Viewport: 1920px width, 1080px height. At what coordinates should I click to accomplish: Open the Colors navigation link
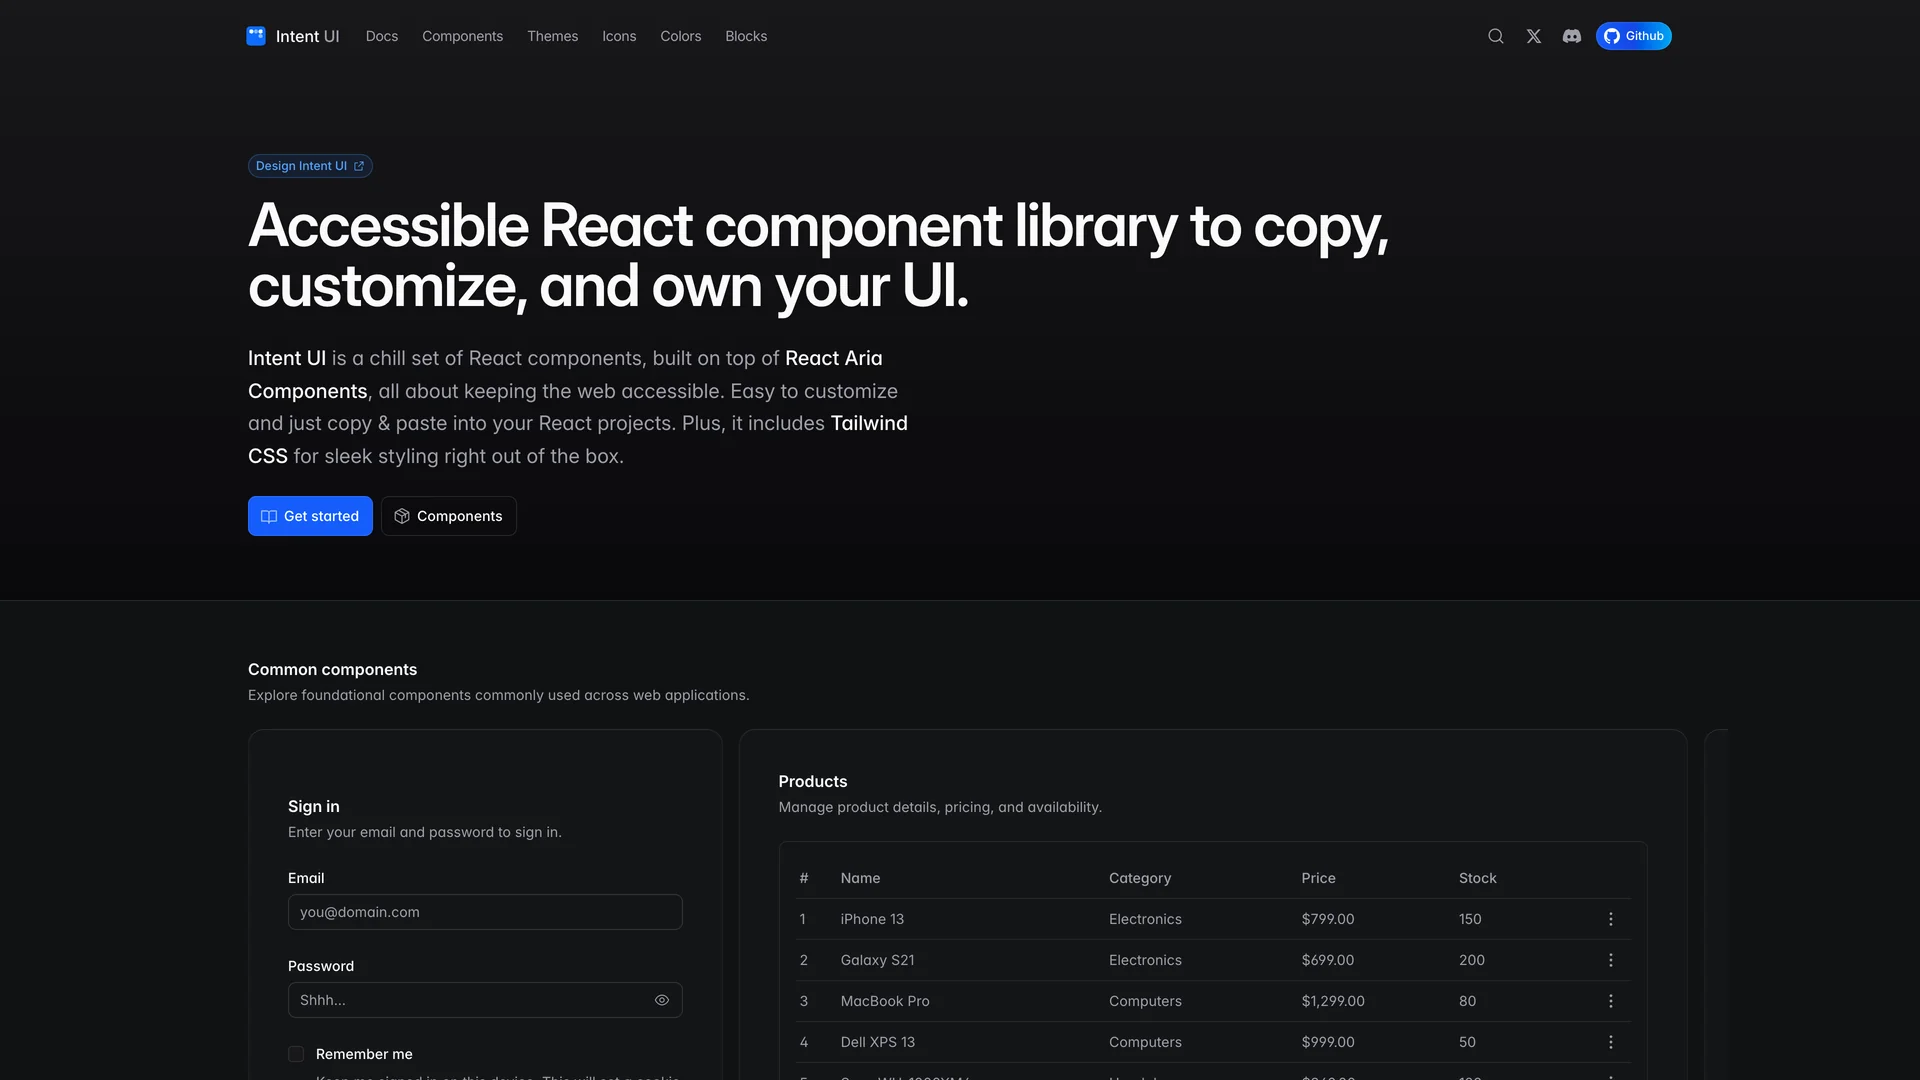pos(681,36)
